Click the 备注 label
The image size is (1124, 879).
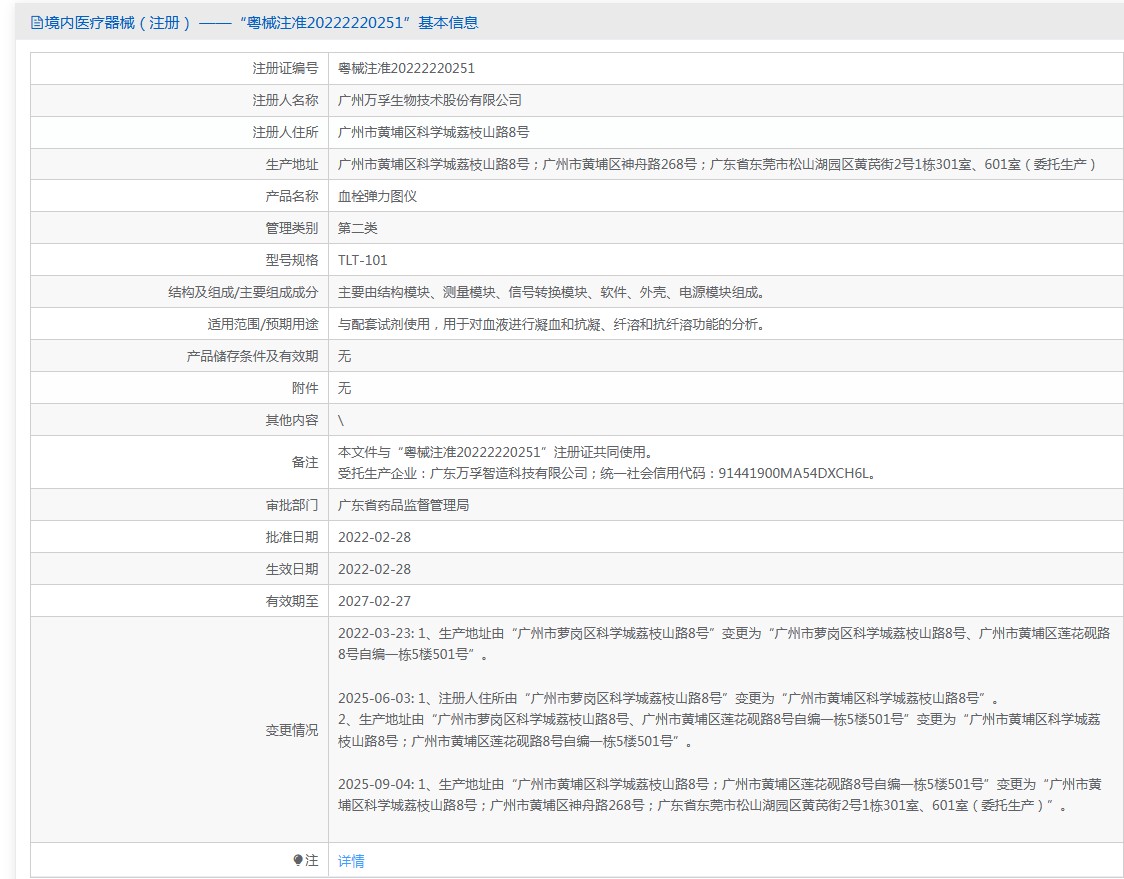pos(305,462)
